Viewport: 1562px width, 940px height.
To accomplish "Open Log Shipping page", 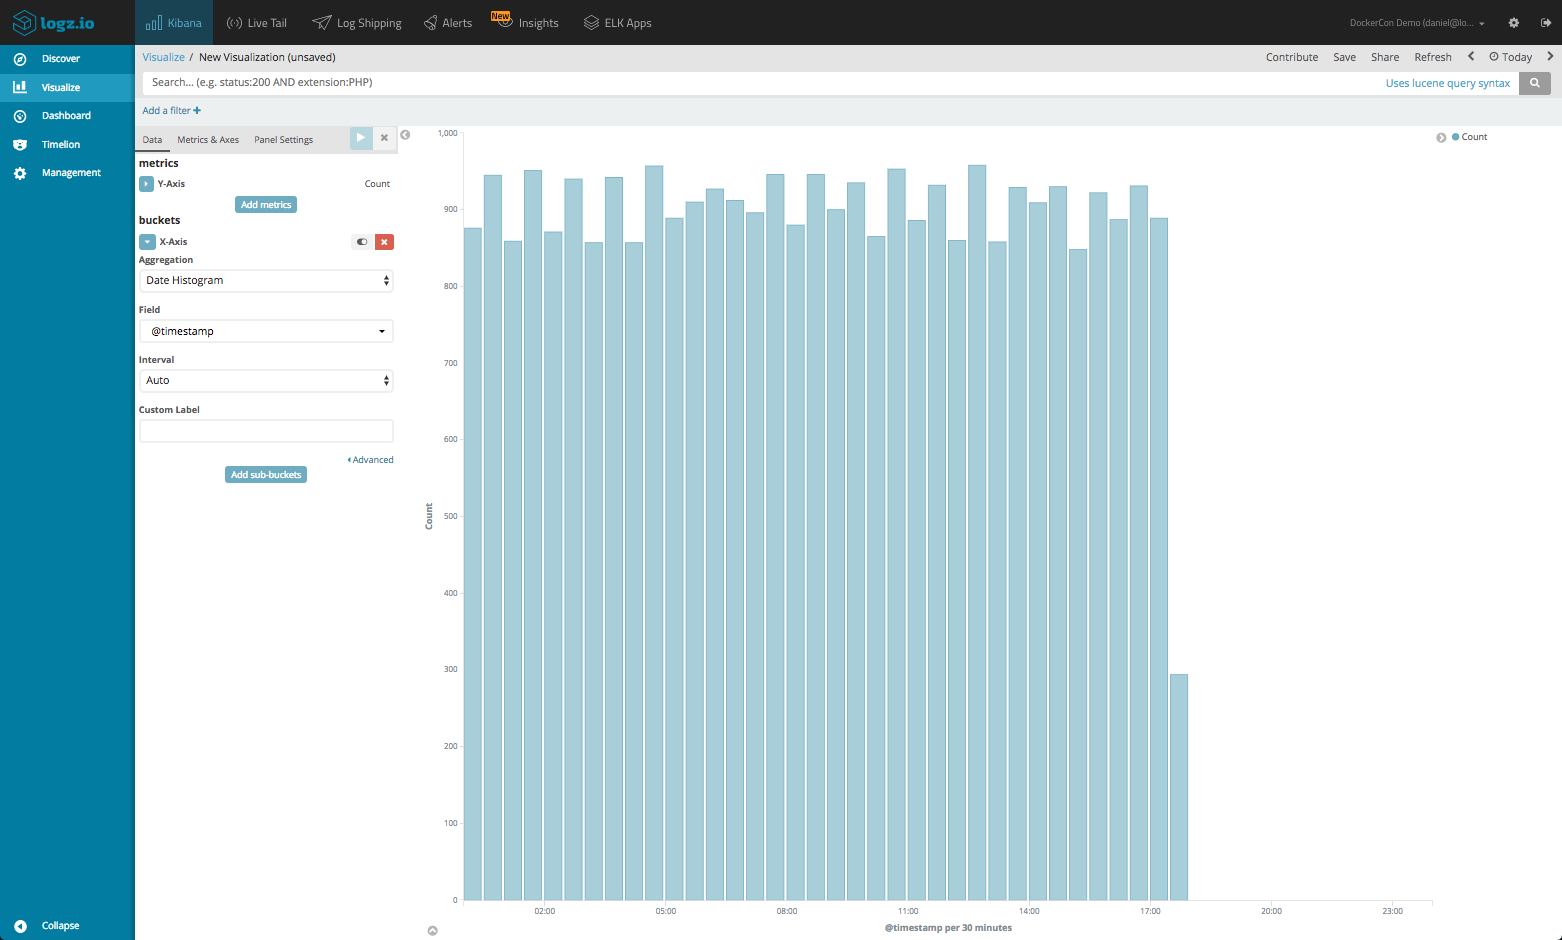I will 357,23.
